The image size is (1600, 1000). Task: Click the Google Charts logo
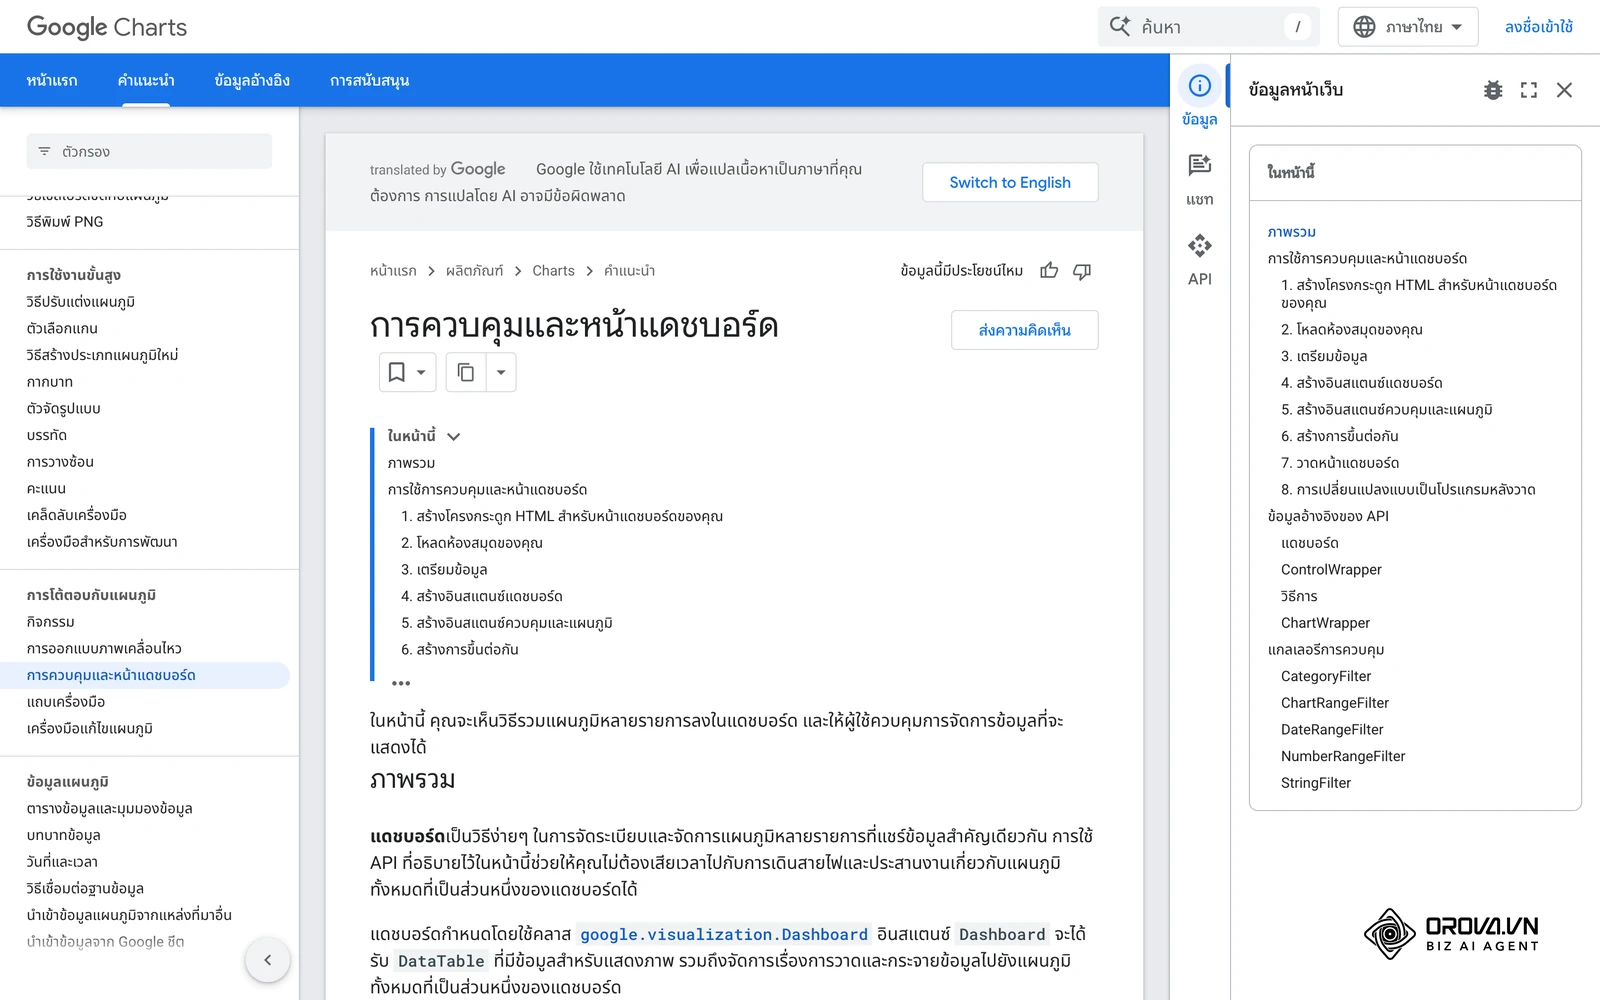coord(107,27)
